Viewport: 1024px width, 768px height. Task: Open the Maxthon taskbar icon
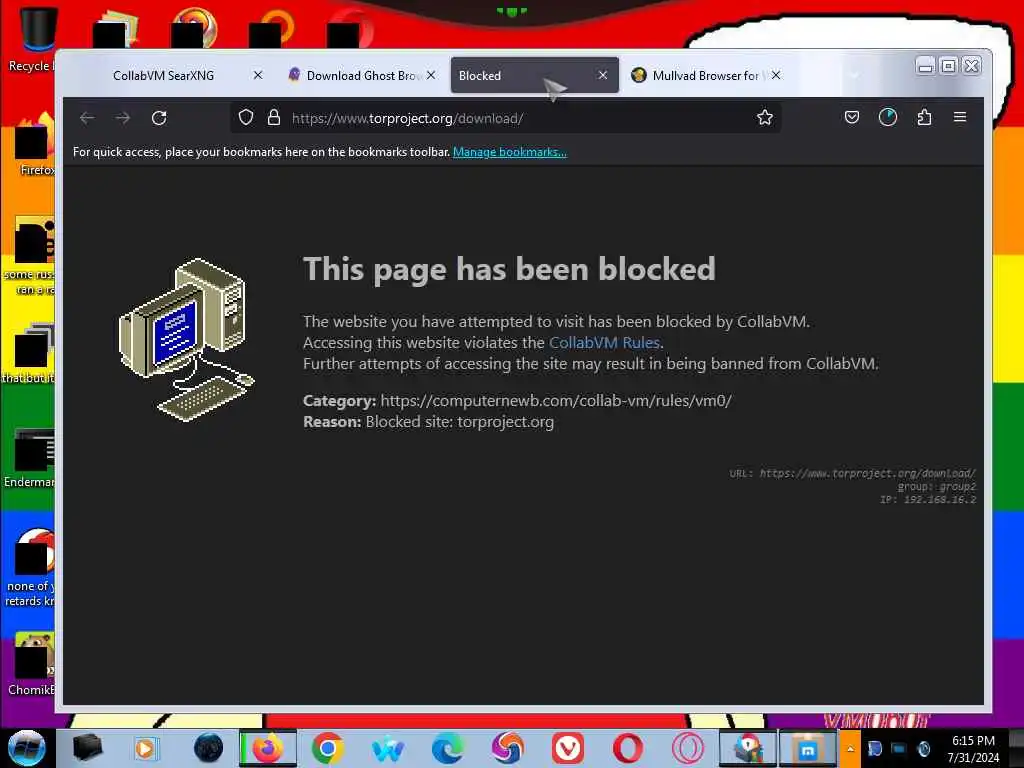tap(808, 748)
